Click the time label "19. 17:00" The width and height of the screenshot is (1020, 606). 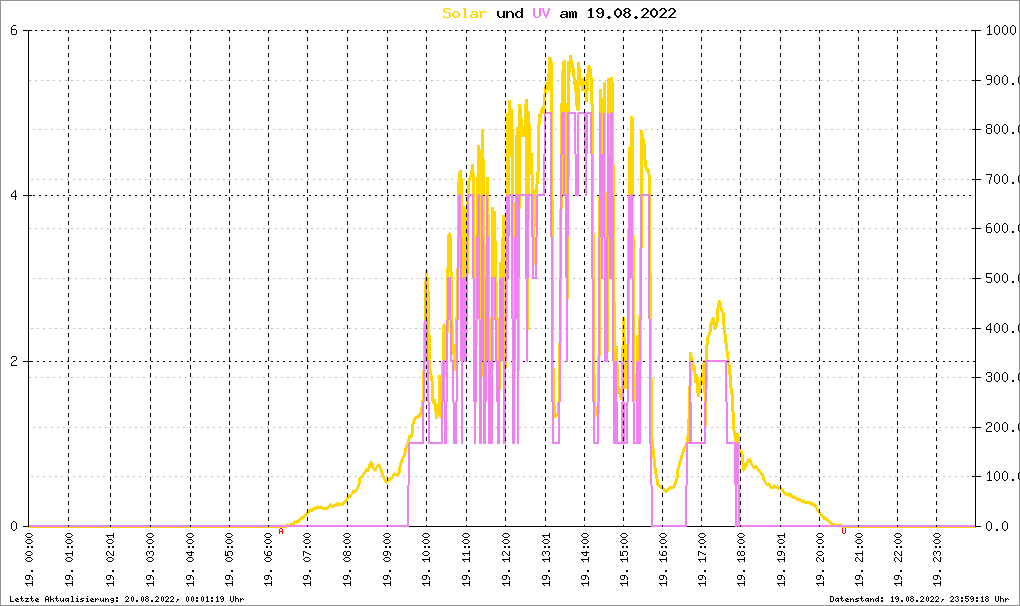702,560
